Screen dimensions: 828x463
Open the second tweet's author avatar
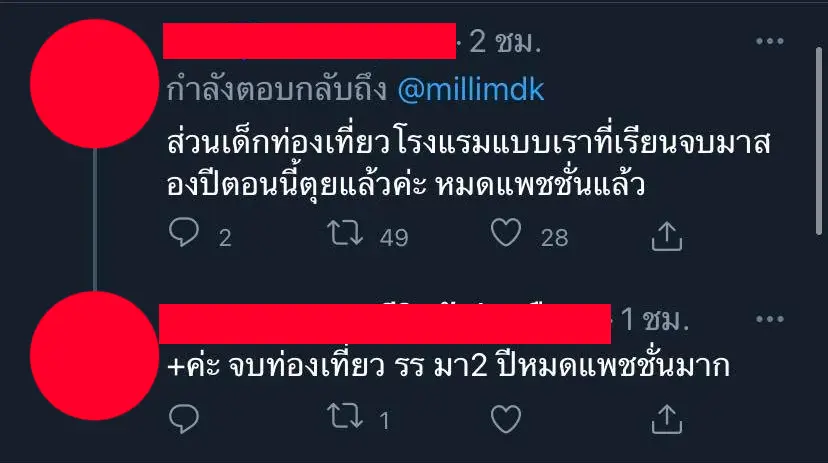point(95,356)
